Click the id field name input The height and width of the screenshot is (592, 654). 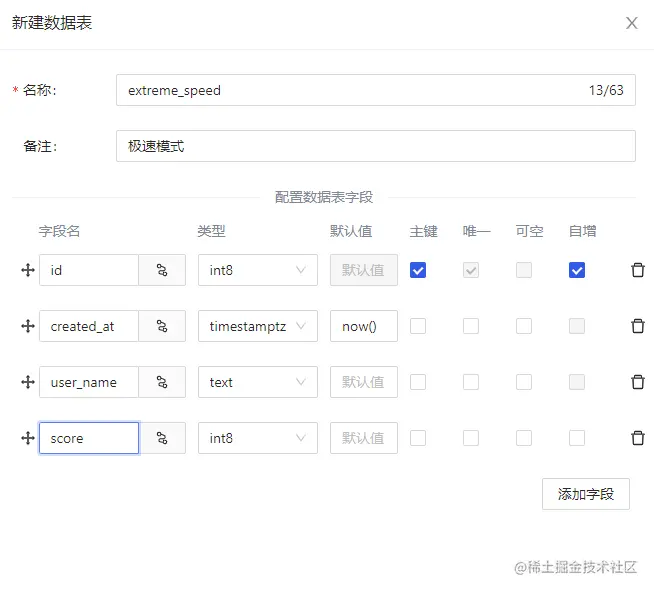(89, 270)
